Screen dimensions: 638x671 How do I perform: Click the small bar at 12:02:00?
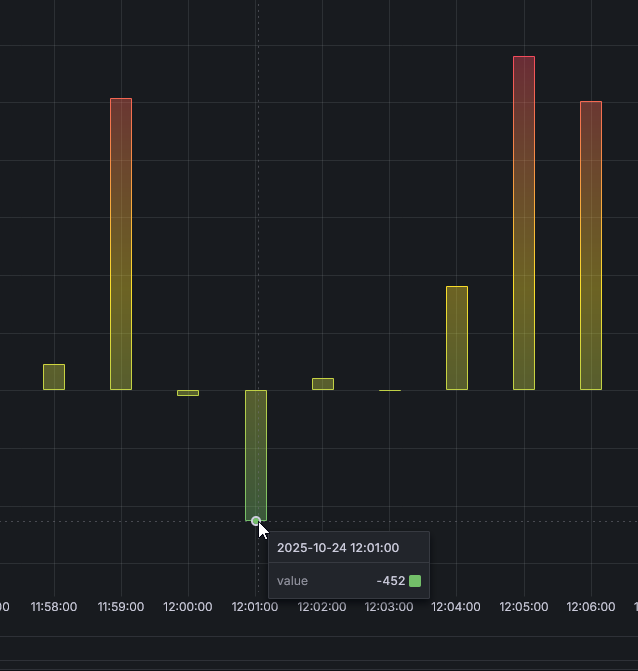point(323,384)
